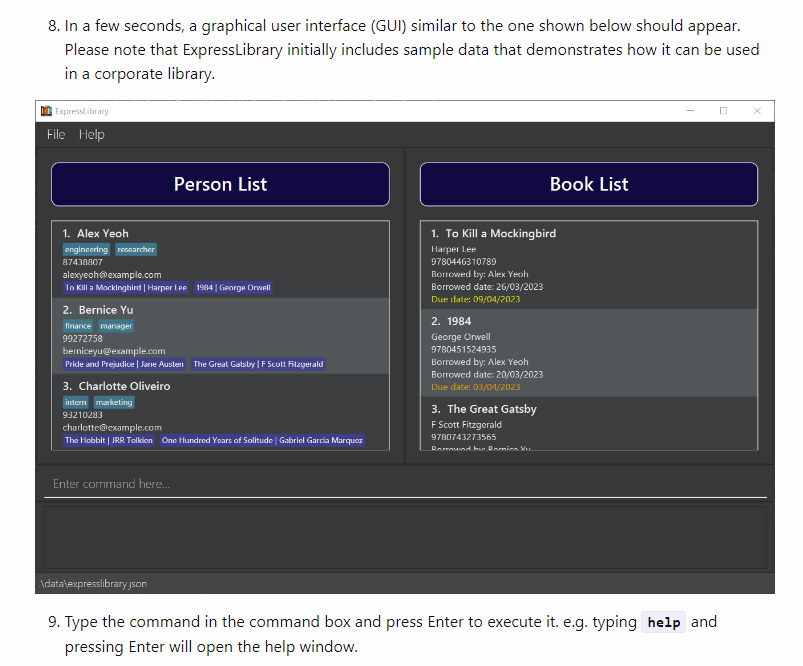Select The Great Gatsby book title in book list
Image resolution: width=803 pixels, height=666 pixels.
click(492, 409)
